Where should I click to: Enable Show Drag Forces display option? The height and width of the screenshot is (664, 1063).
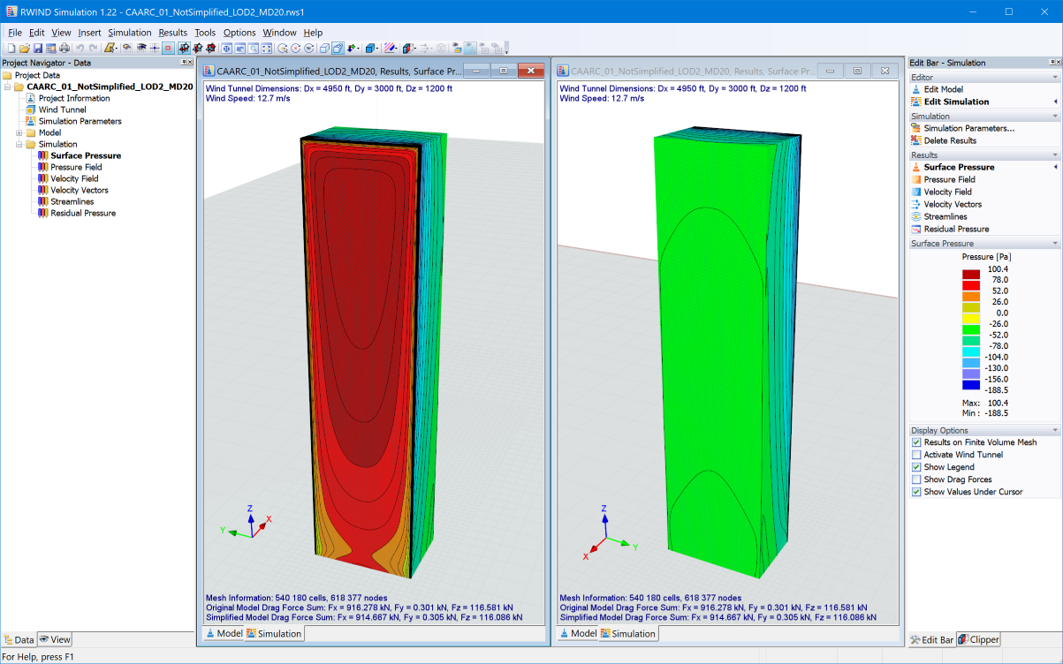pos(917,479)
